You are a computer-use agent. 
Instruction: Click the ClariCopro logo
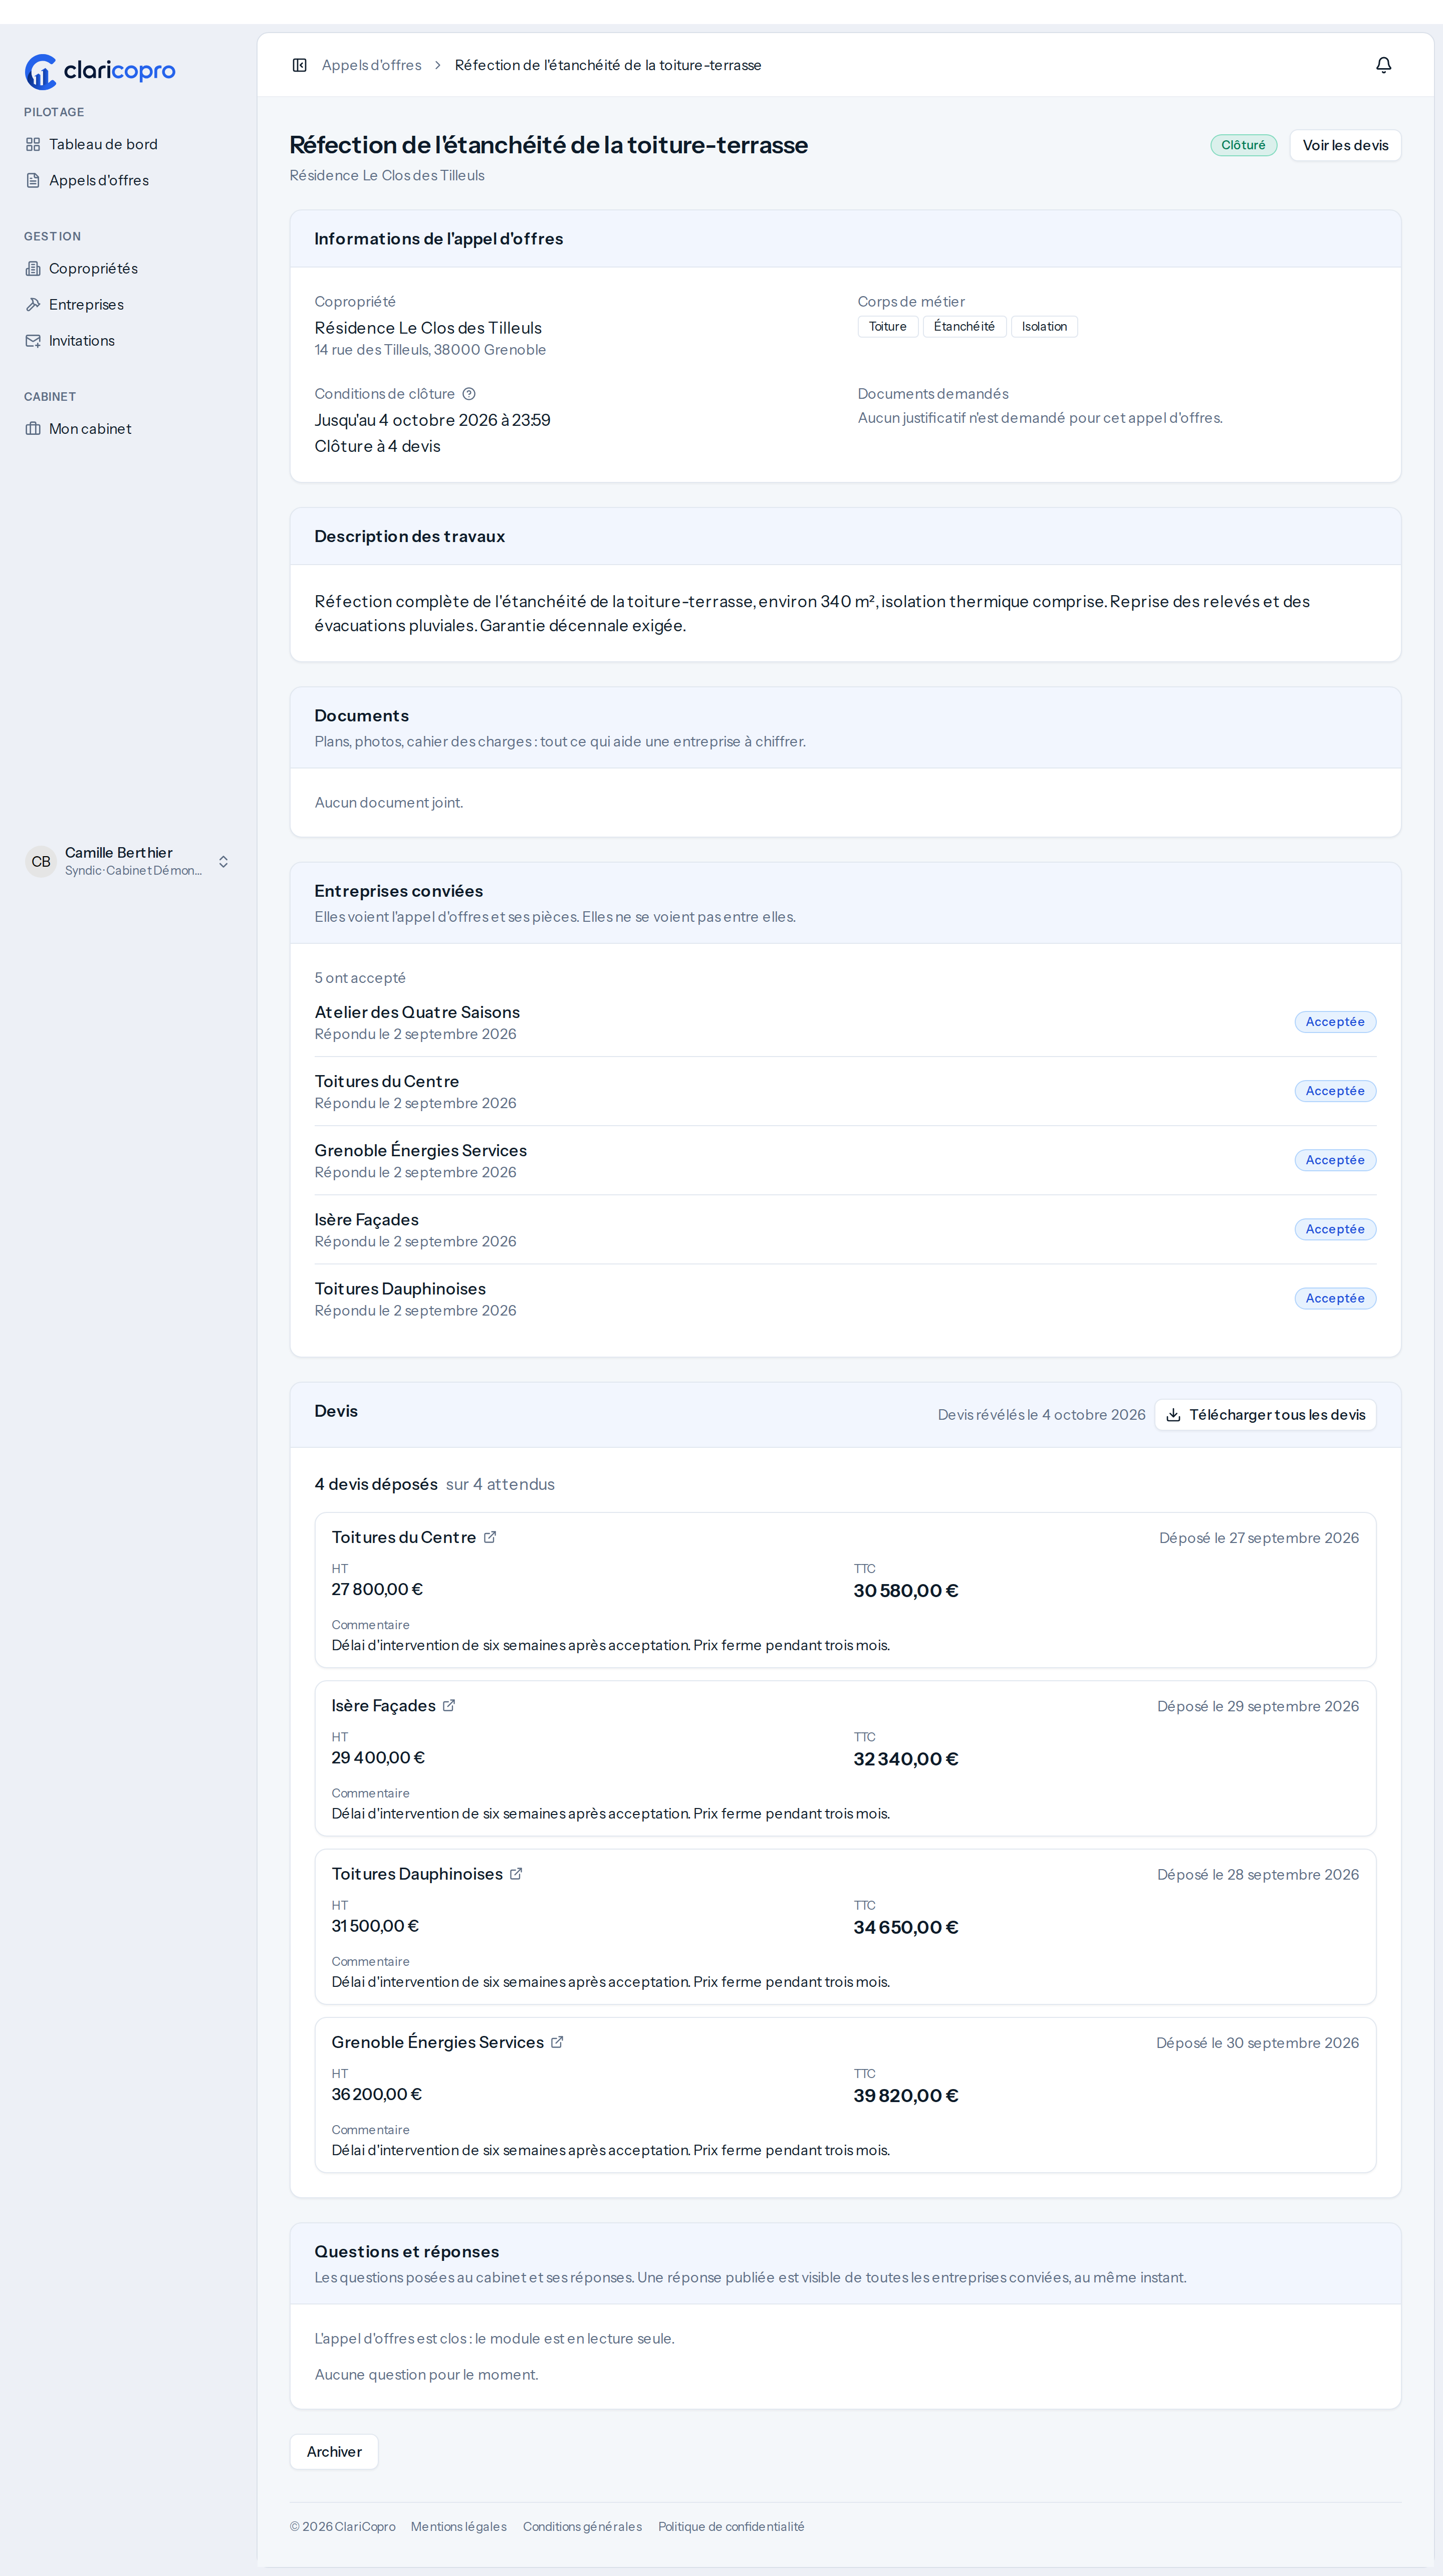[100, 71]
